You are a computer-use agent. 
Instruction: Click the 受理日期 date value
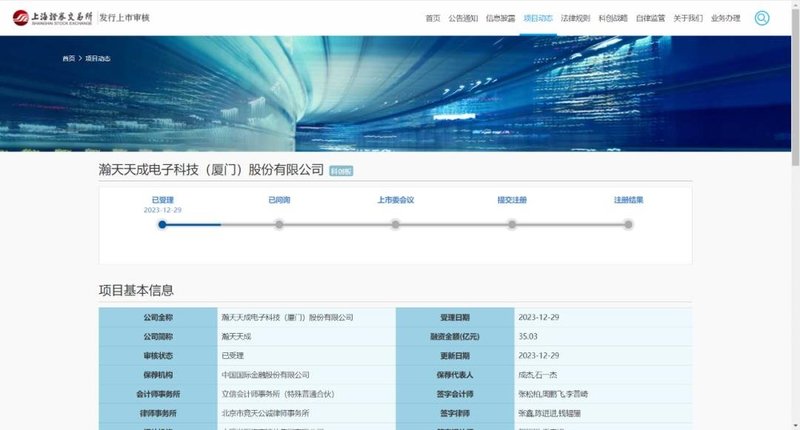(x=539, y=317)
